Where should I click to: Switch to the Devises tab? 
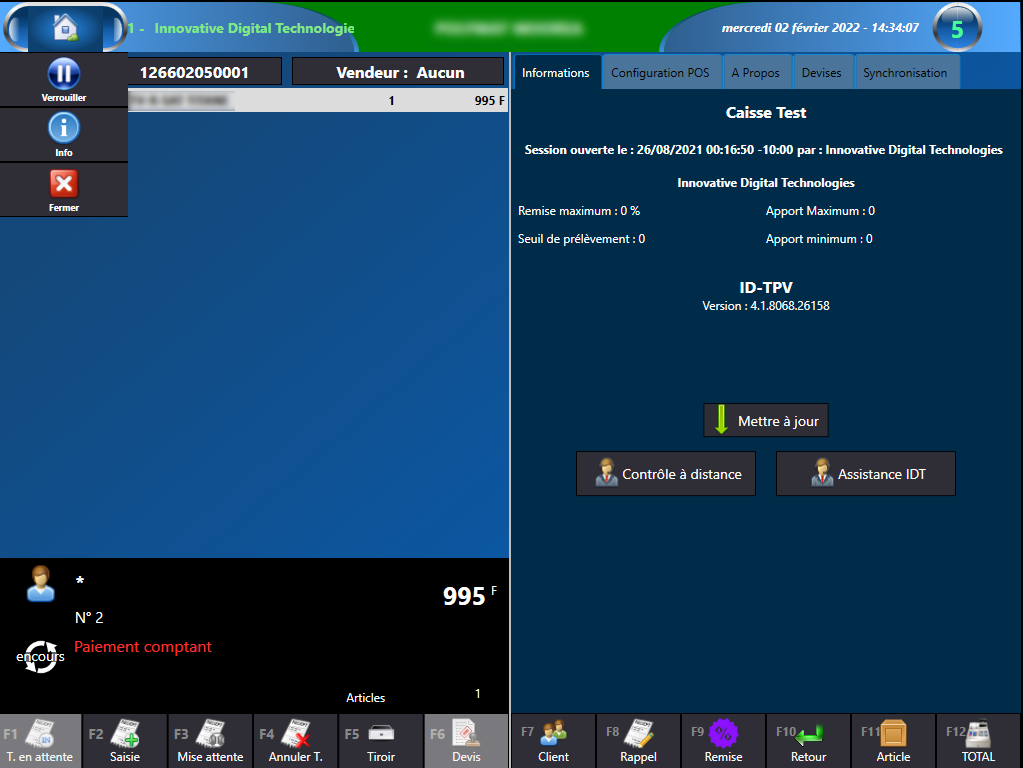821,73
